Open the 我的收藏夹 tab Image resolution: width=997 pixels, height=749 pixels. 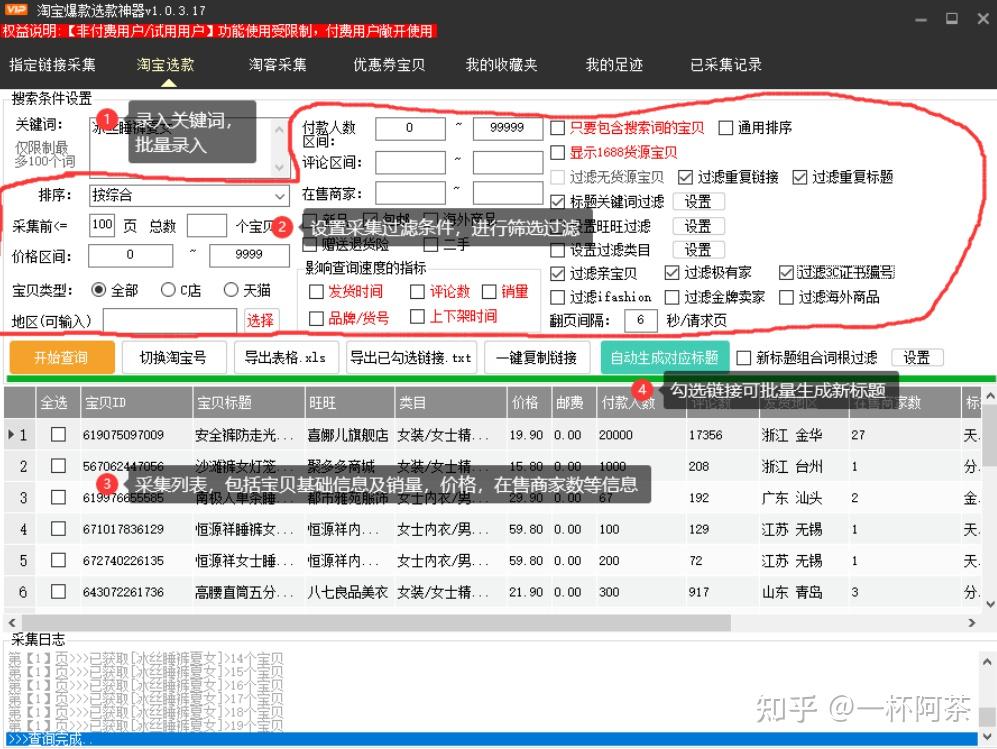(x=501, y=64)
